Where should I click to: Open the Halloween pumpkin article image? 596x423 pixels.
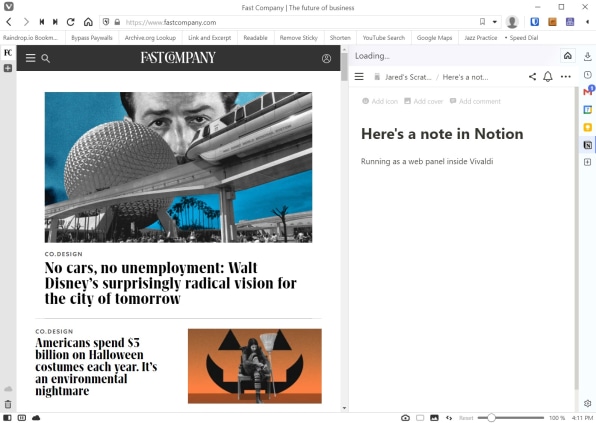point(255,366)
